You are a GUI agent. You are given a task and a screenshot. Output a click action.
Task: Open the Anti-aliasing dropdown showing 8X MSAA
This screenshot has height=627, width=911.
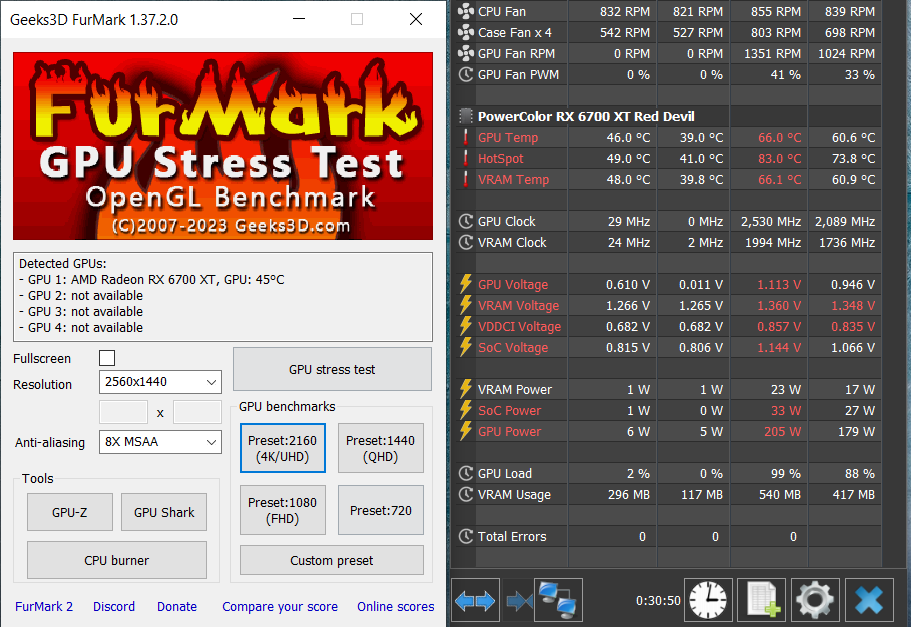pyautogui.click(x=160, y=442)
